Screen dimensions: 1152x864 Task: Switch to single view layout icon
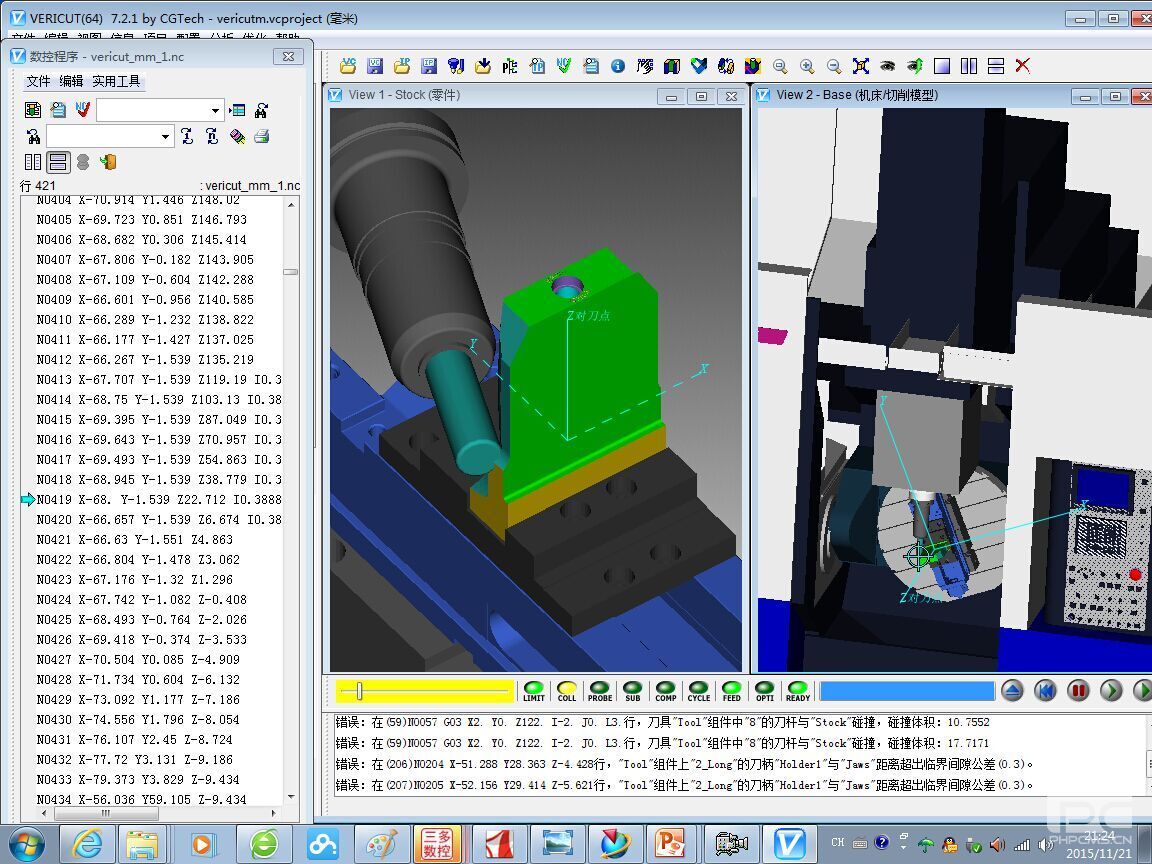tap(942, 66)
